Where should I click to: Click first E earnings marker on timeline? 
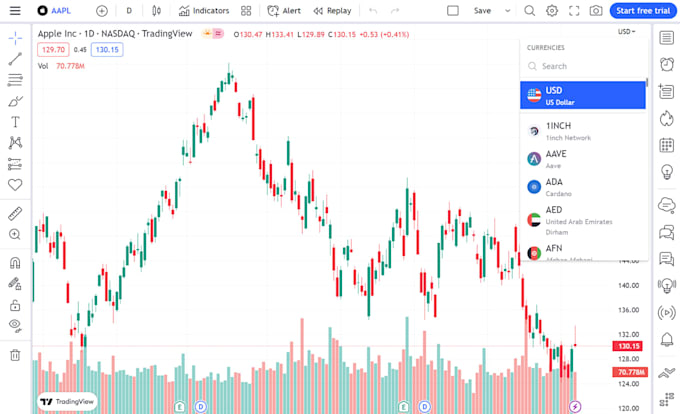180,407
